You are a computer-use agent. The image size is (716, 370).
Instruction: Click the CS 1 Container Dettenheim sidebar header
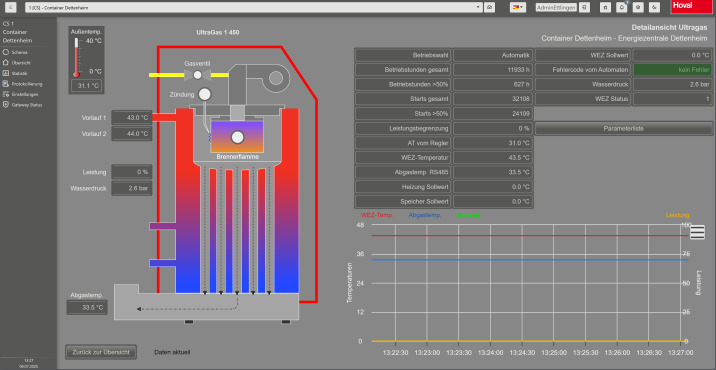[x=17, y=32]
